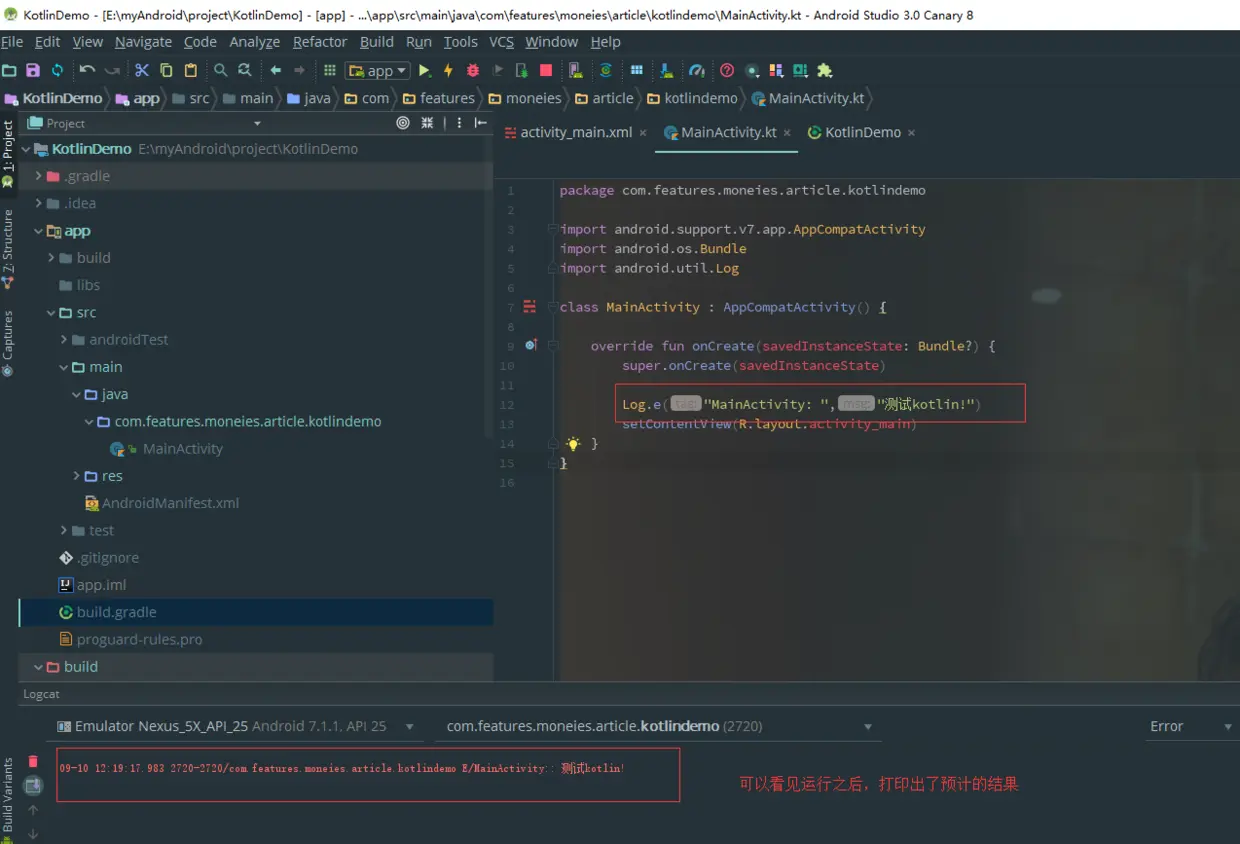Viewport: 1240px width, 844px height.
Task: Click the Undo toolbar icon
Action: pos(87,70)
